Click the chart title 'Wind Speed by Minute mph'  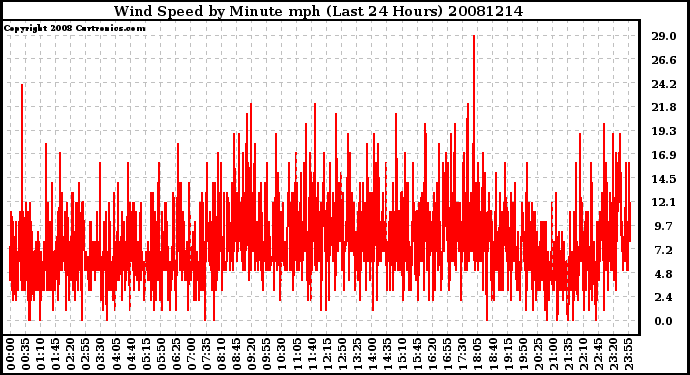217,11
